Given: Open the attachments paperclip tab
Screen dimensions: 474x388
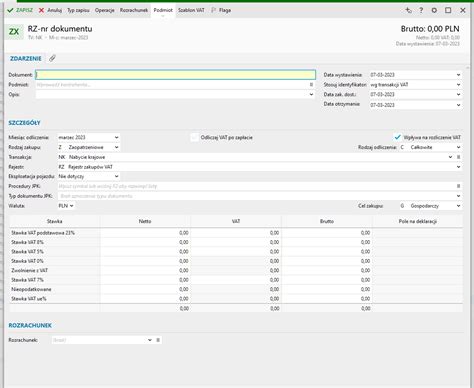Looking at the screenshot, I should (52, 59).
